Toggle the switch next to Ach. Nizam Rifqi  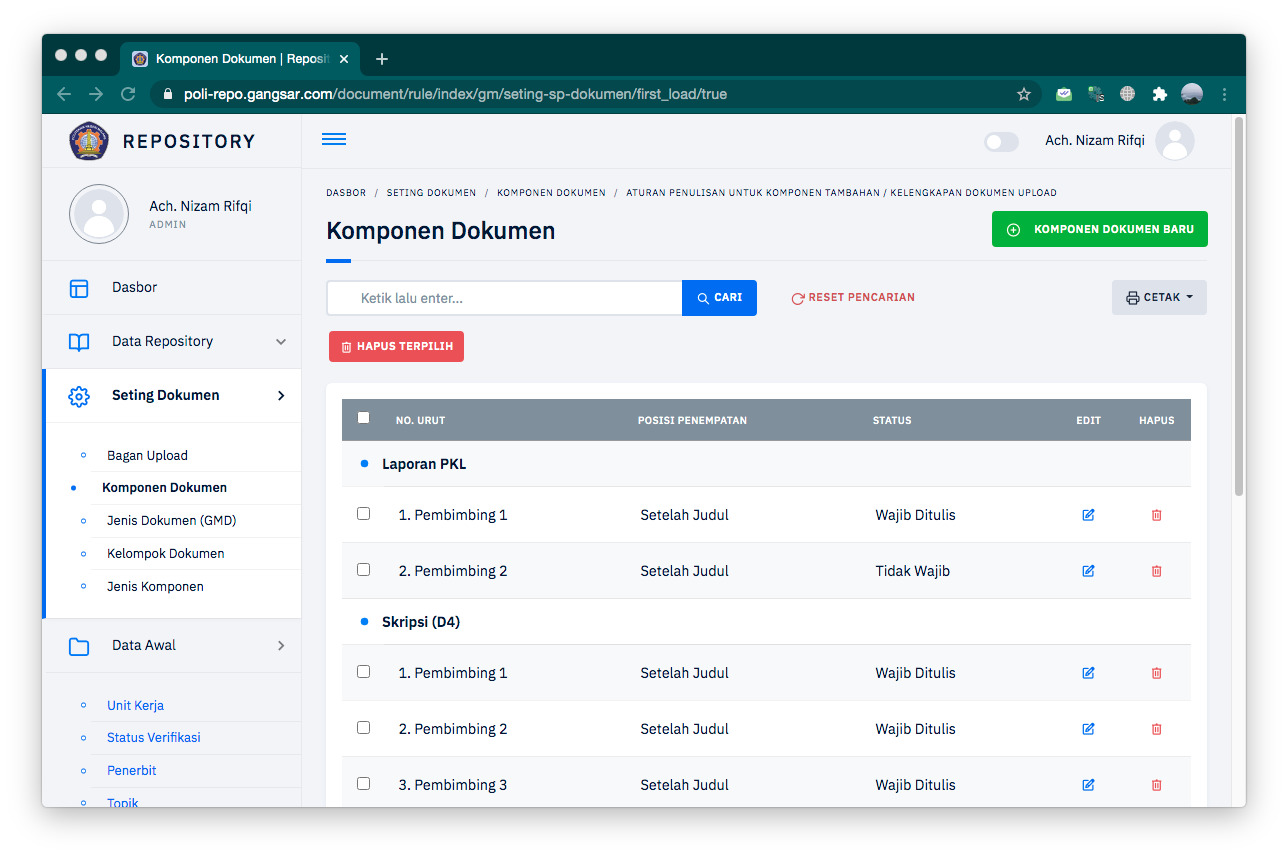1001,142
